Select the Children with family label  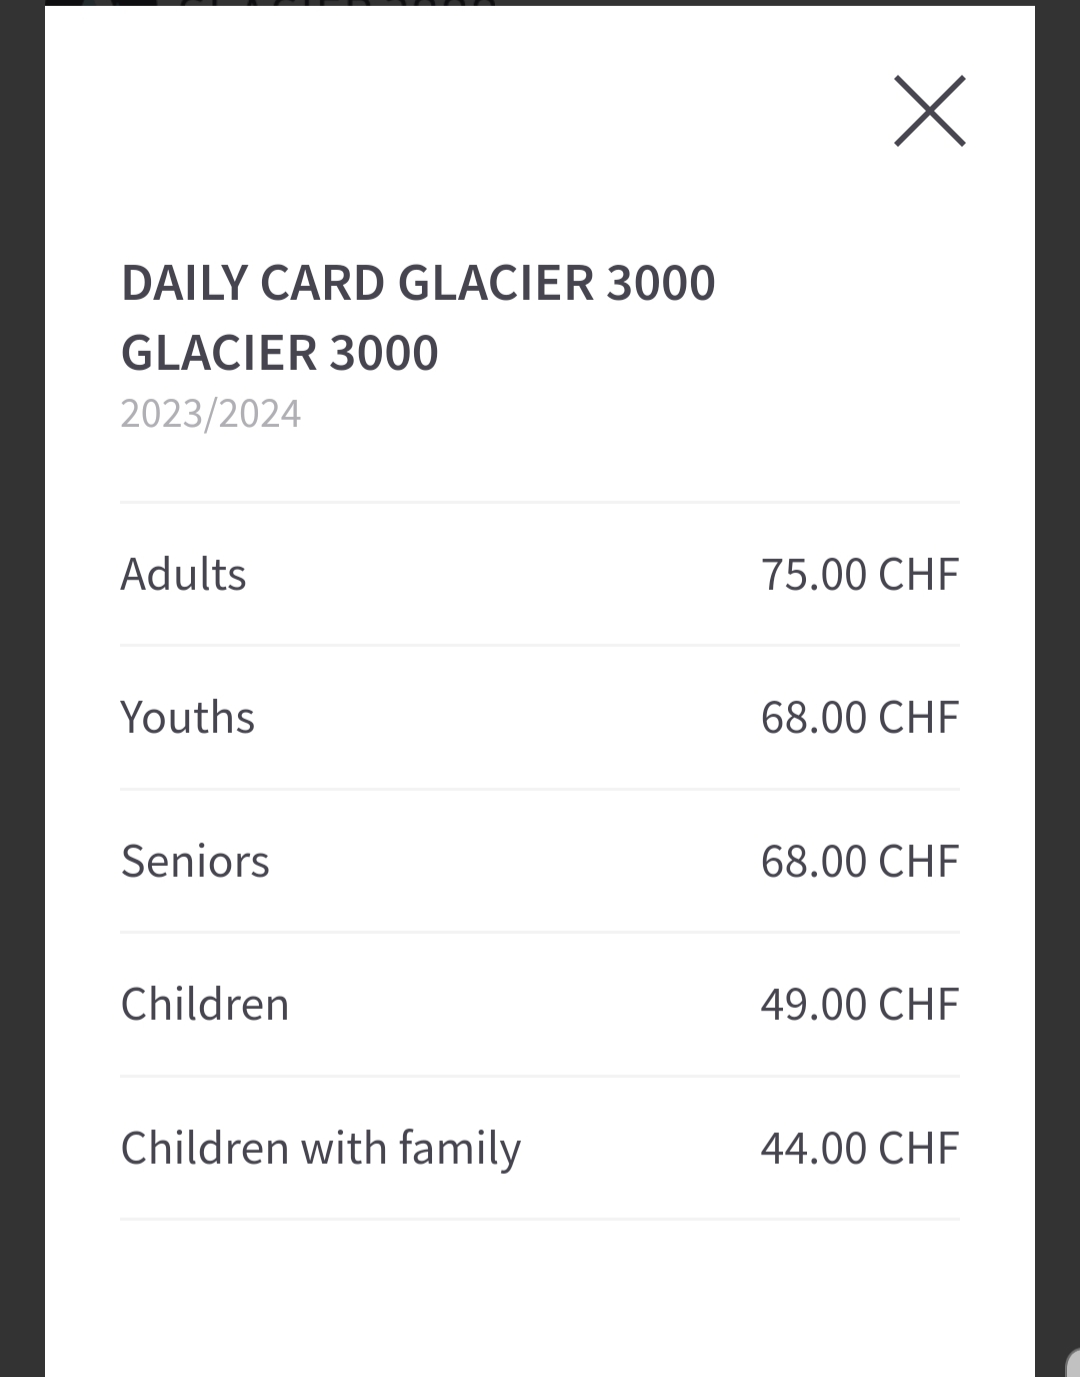tap(321, 1148)
